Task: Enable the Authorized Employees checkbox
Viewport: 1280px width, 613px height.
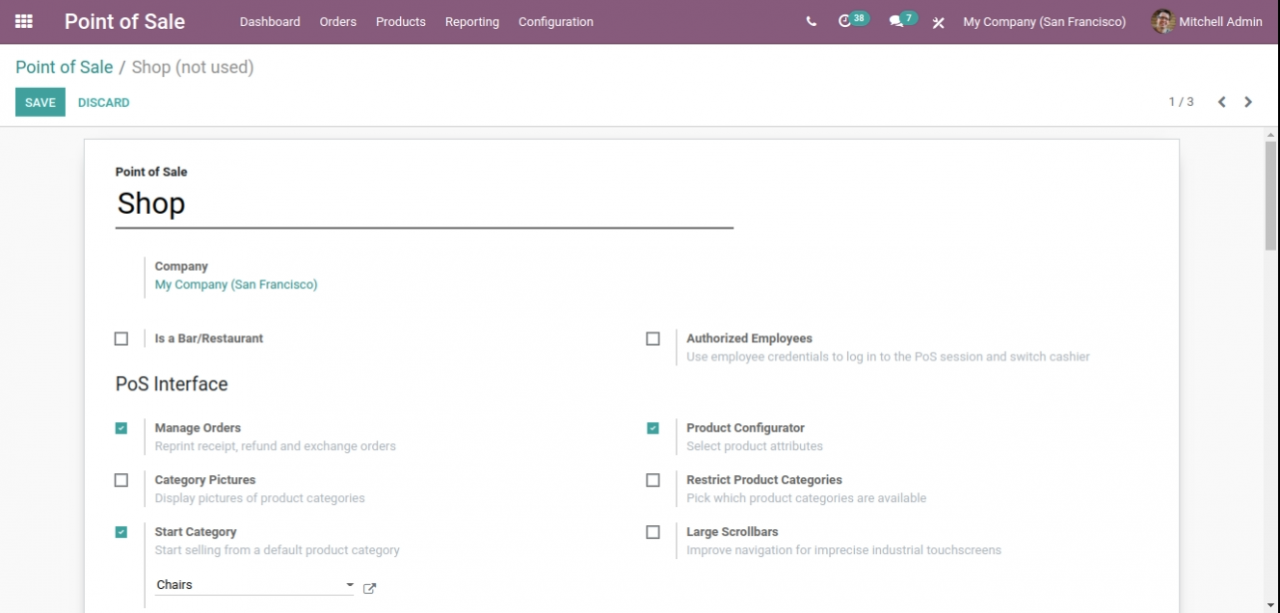Action: (x=653, y=338)
